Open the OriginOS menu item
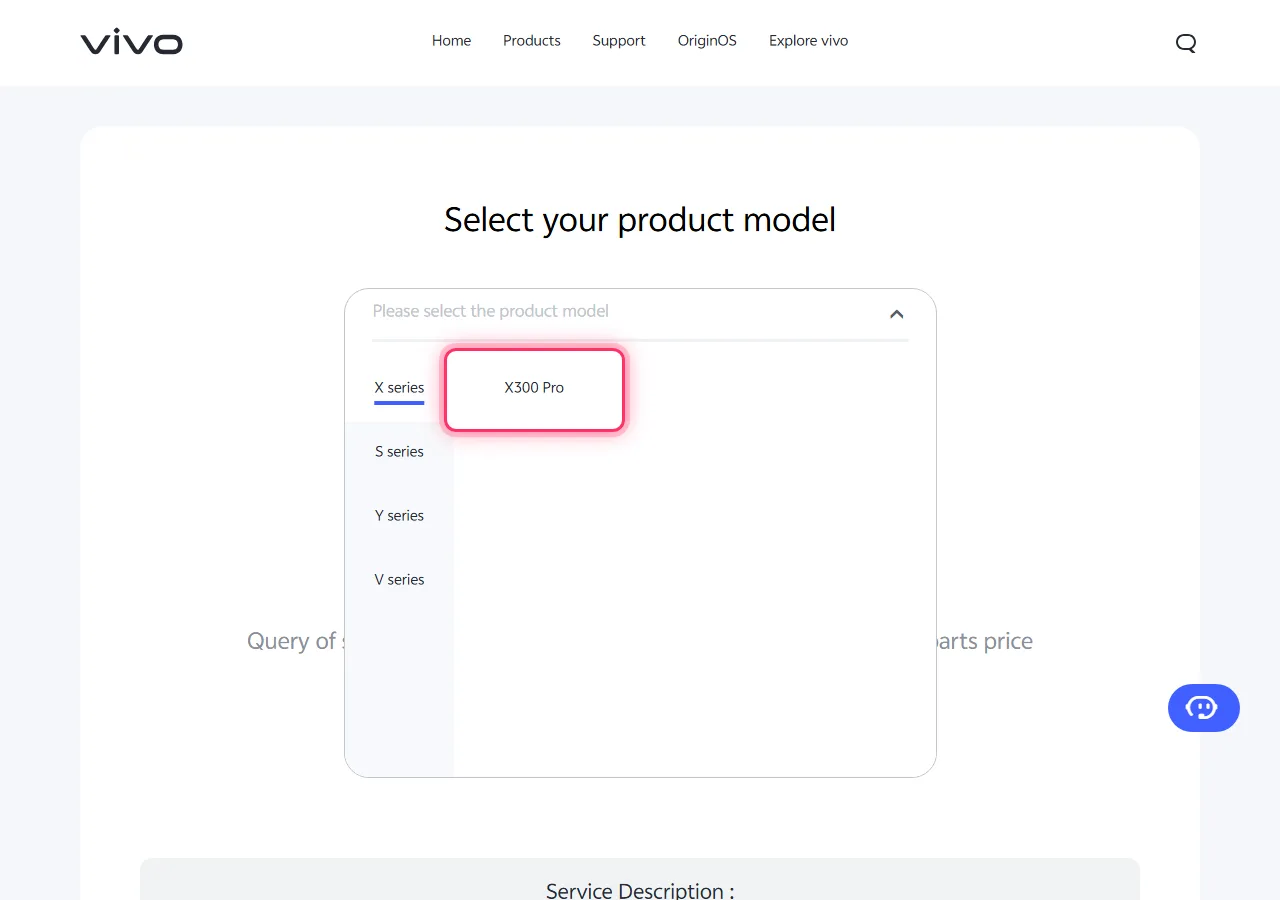The width and height of the screenshot is (1280, 900). (x=707, y=41)
